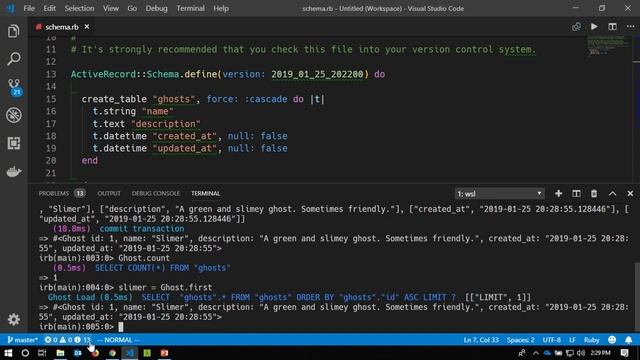Screen dimensions: 640x360
Task: Open Task View on taskbar
Action: [x=42, y=353]
